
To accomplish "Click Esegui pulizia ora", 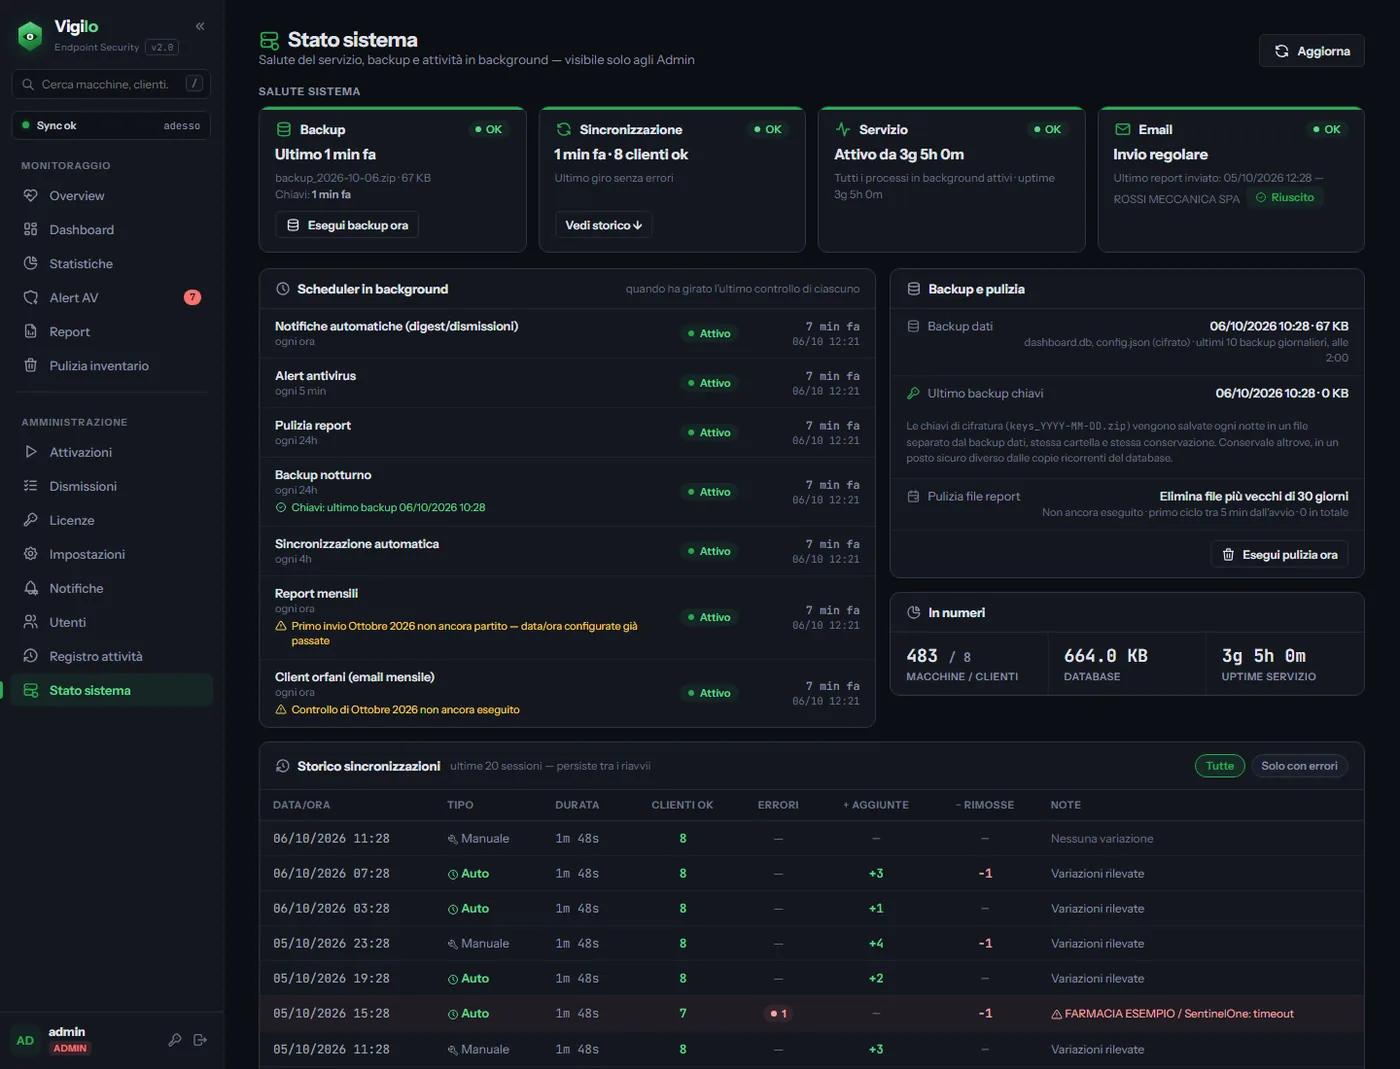I will tap(1279, 555).
